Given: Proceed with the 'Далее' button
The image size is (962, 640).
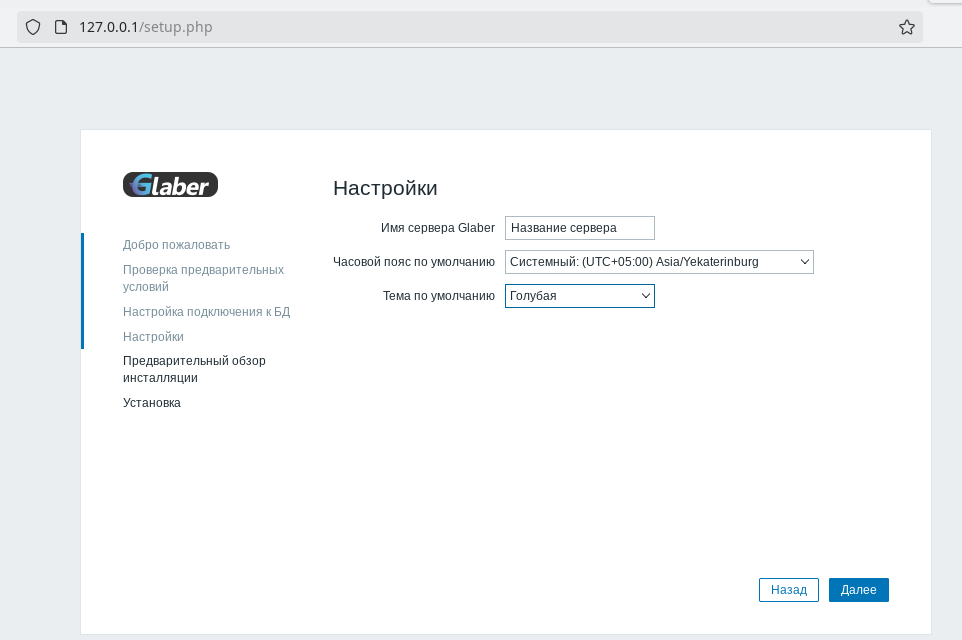Looking at the screenshot, I should click(x=858, y=590).
